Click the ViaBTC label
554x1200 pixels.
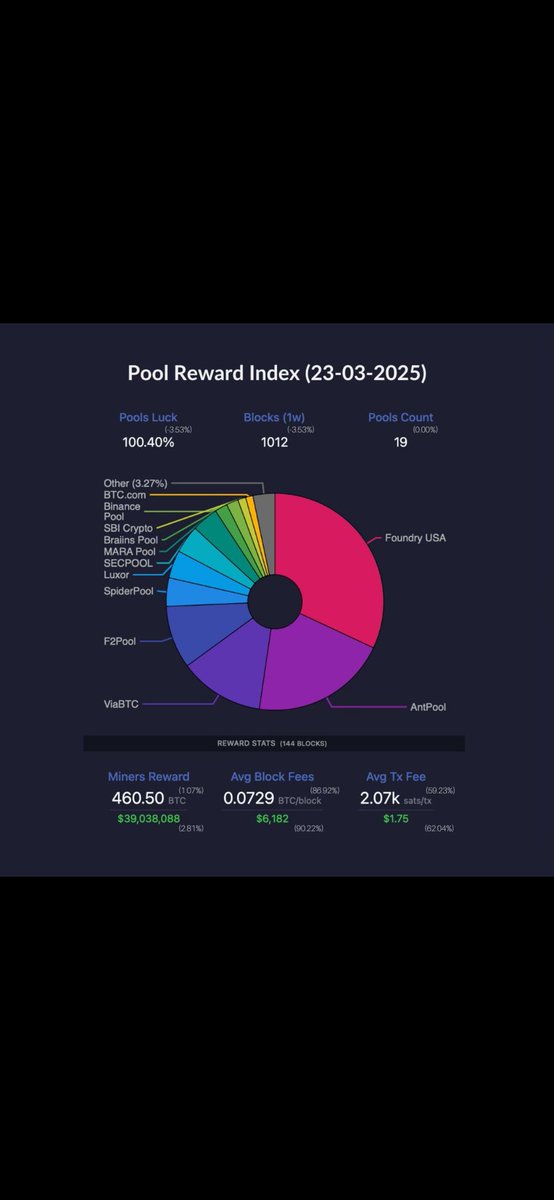(121, 705)
